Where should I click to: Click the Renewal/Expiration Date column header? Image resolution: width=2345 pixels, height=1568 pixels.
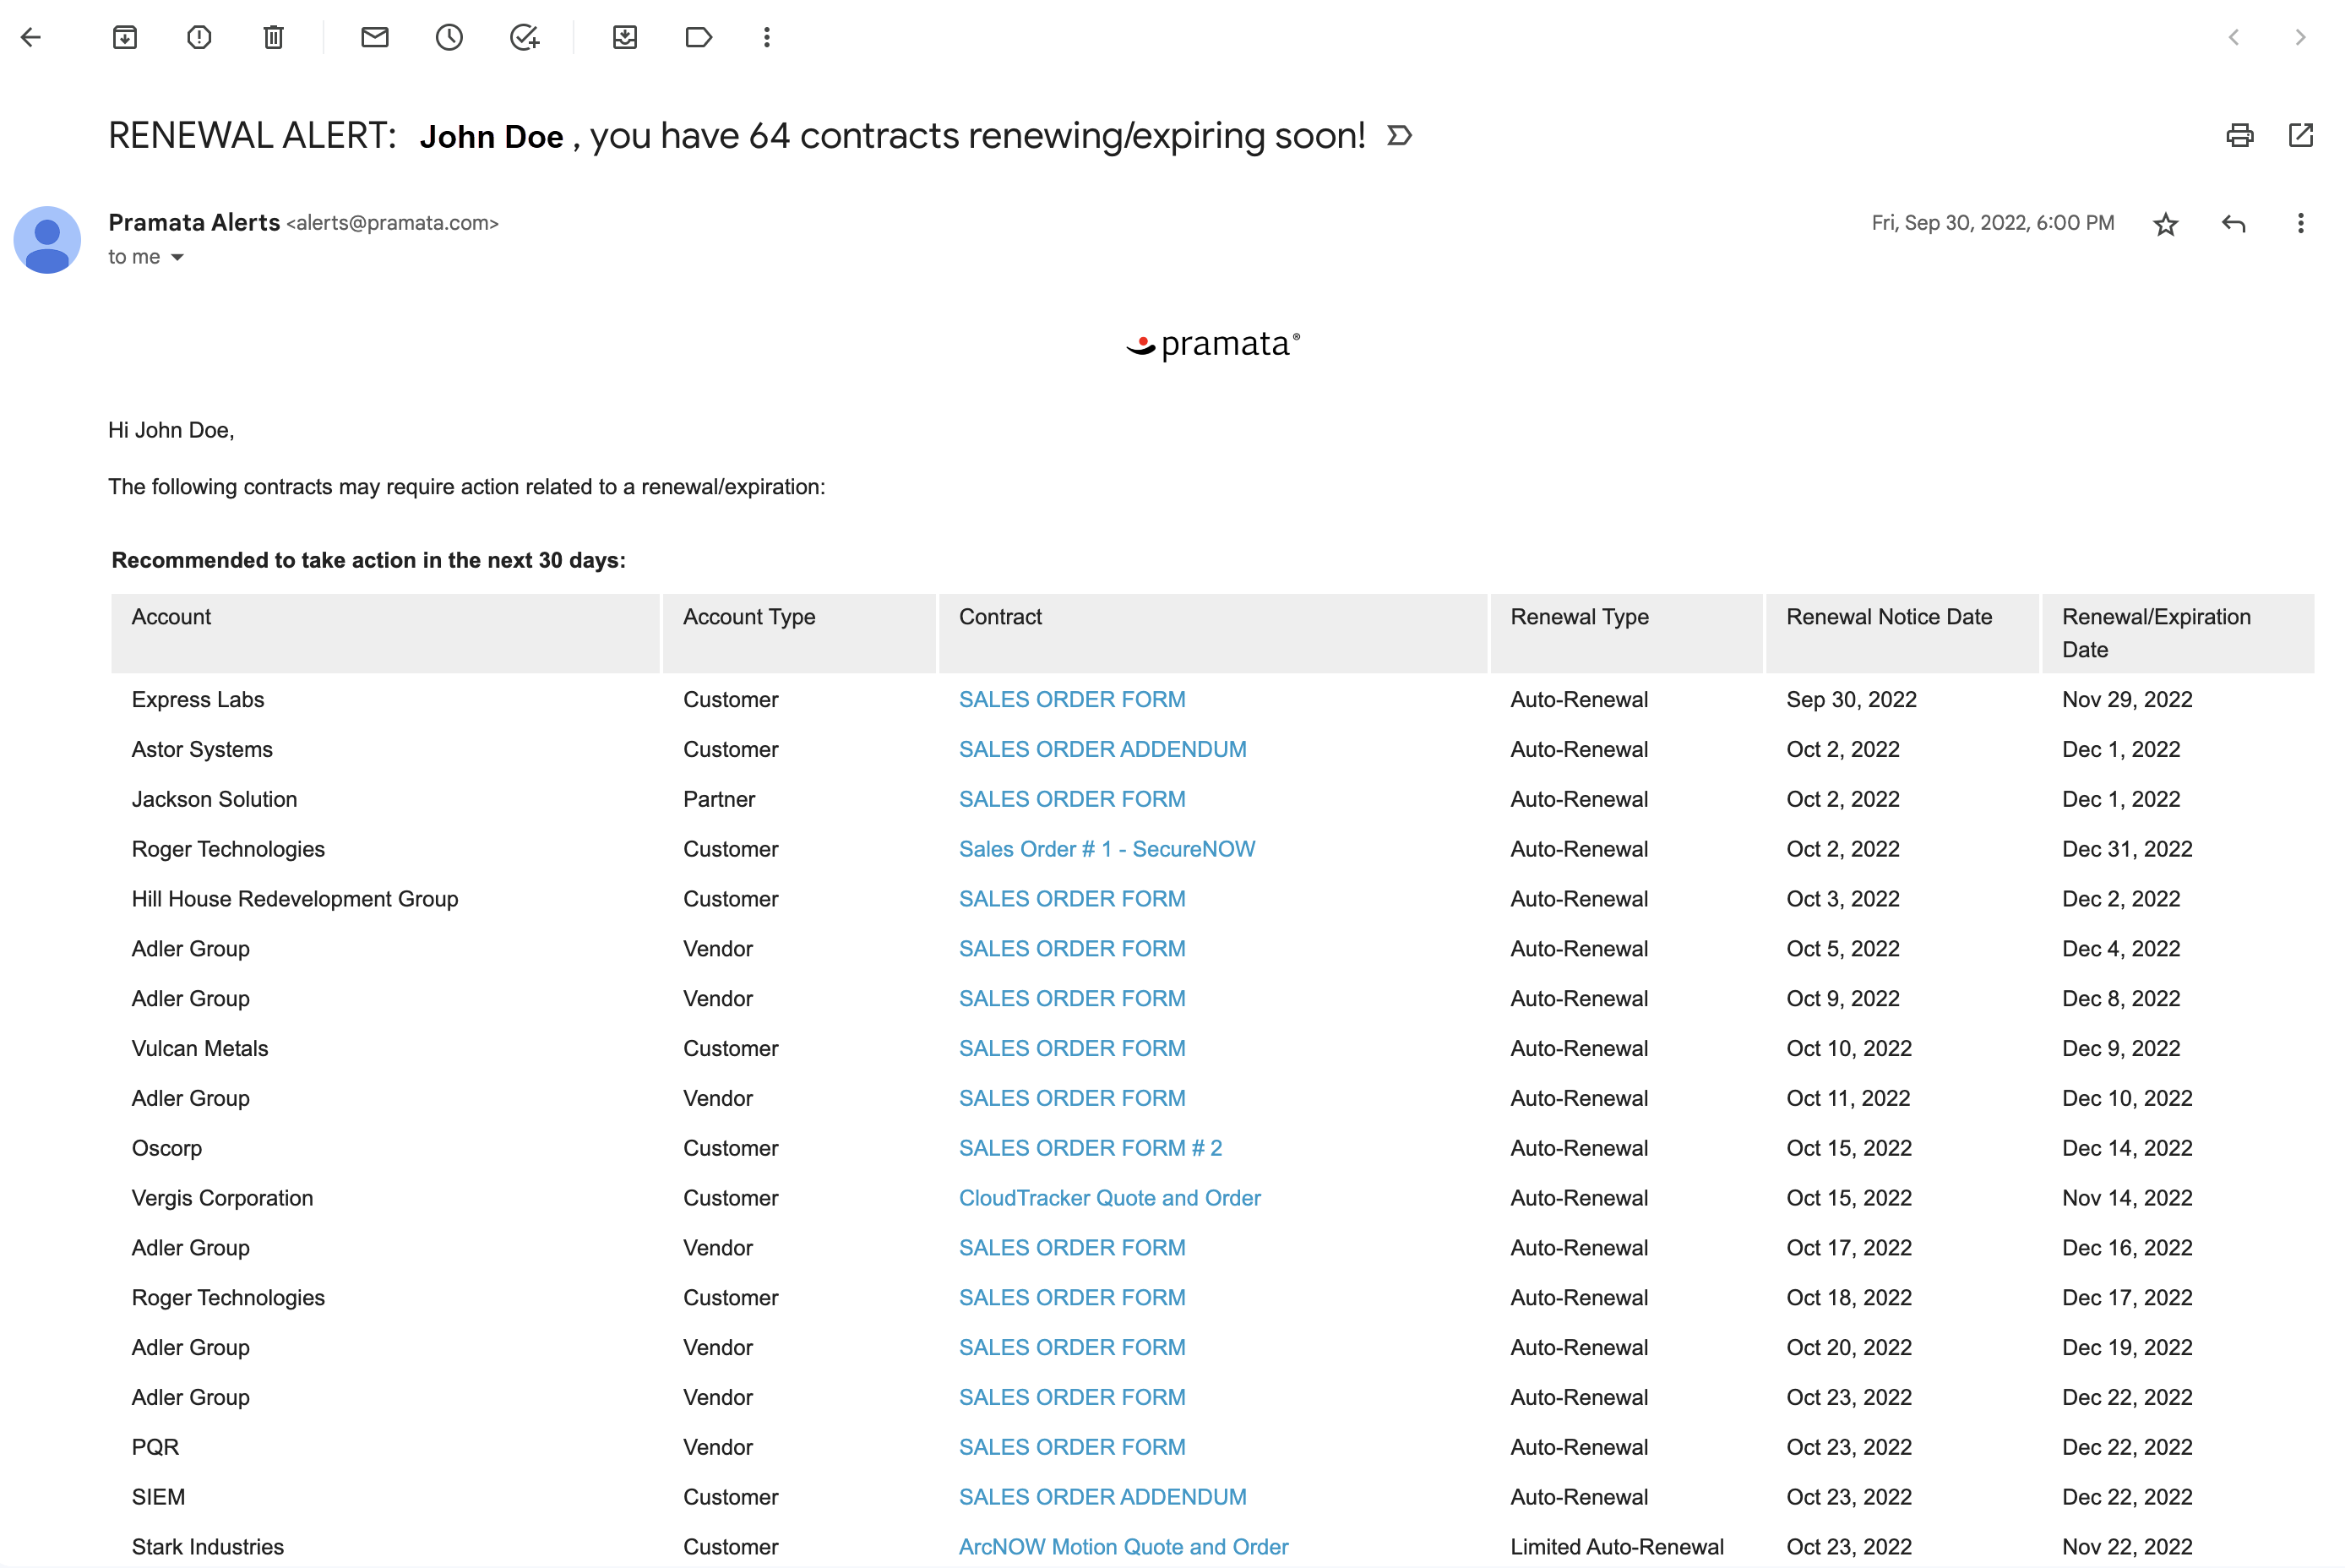point(2178,634)
